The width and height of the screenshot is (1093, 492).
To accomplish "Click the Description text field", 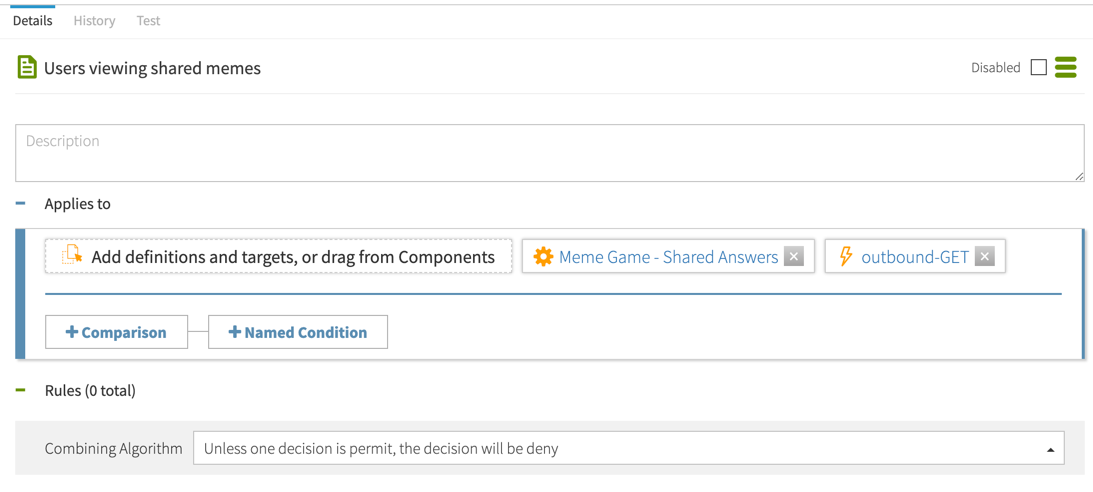I will click(x=549, y=153).
